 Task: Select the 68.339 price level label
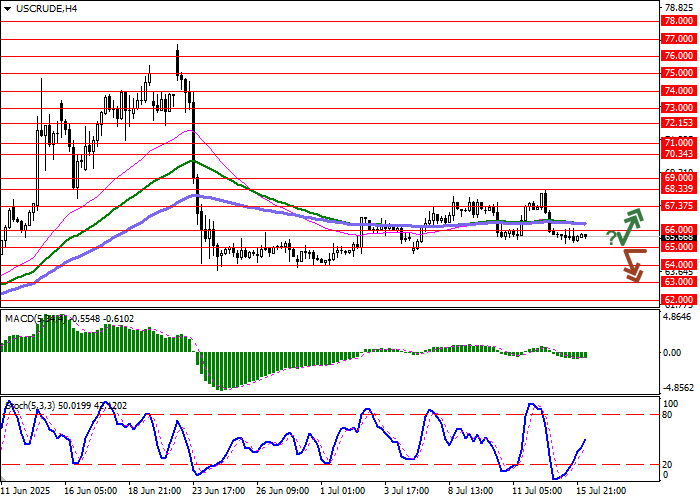[679, 189]
